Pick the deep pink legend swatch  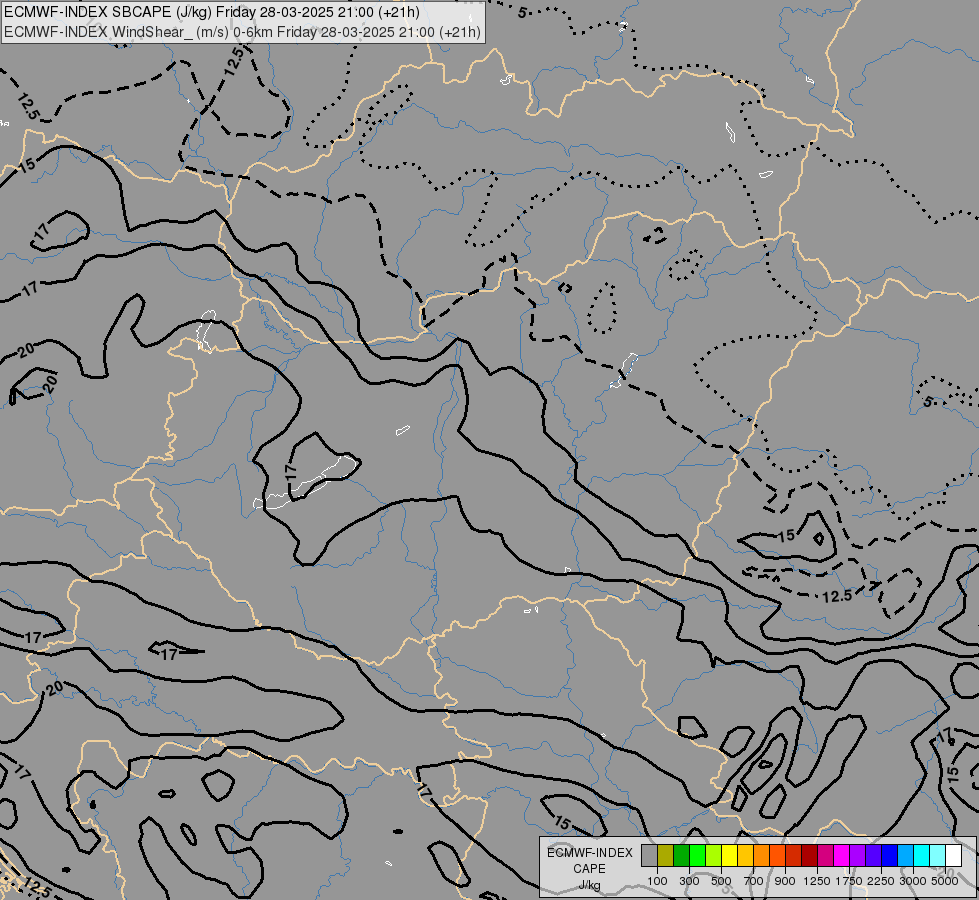click(825, 856)
